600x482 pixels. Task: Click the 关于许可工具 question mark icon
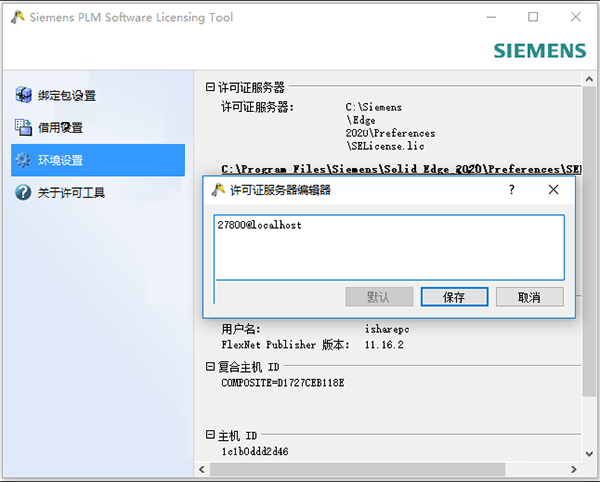pyautogui.click(x=23, y=192)
